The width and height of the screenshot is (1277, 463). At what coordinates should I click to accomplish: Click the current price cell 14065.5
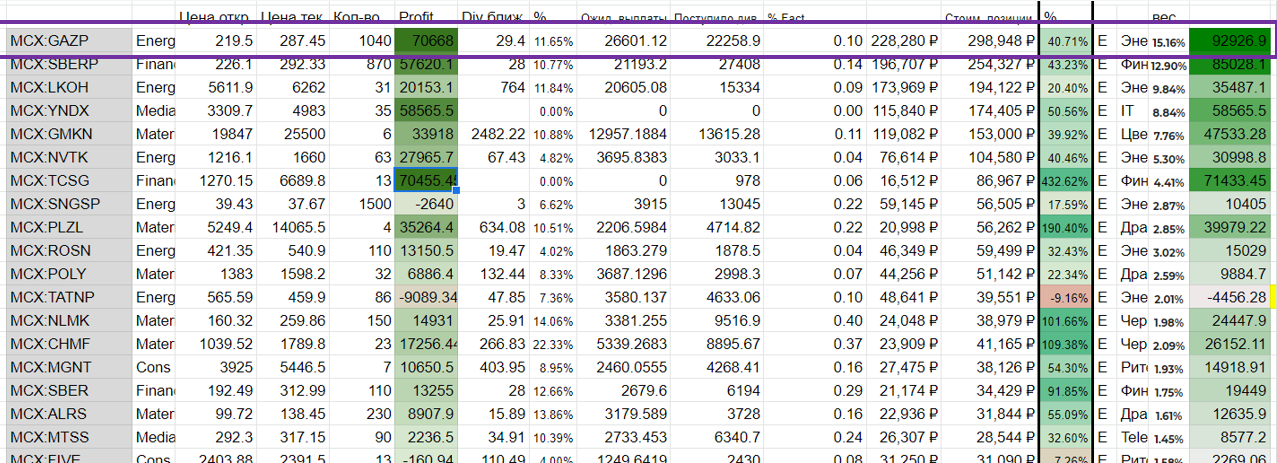[x=292, y=226]
